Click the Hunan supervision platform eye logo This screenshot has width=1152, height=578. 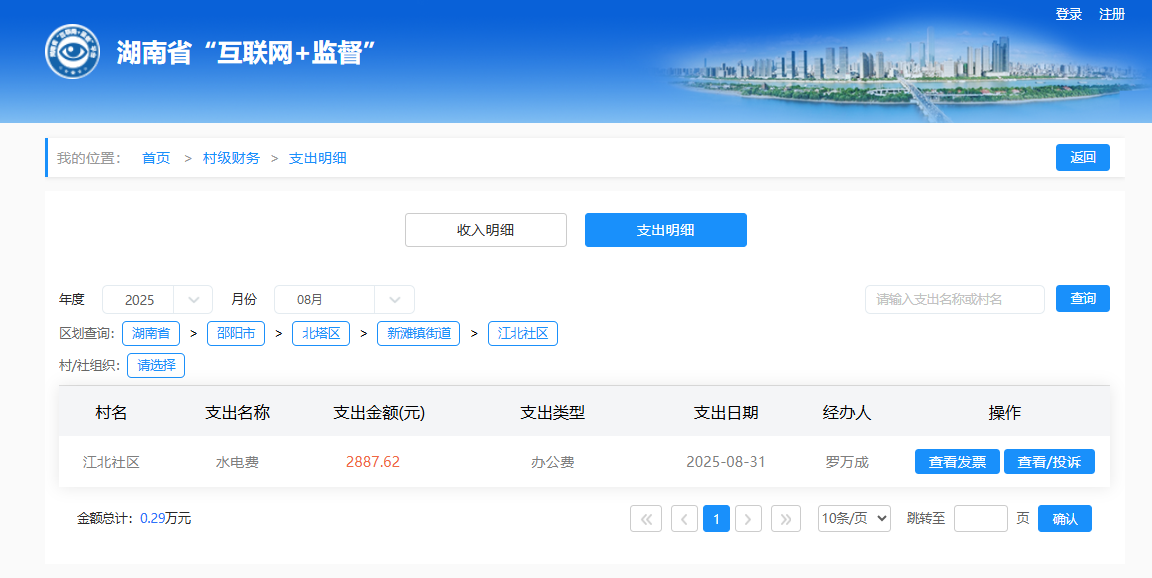coord(73,52)
